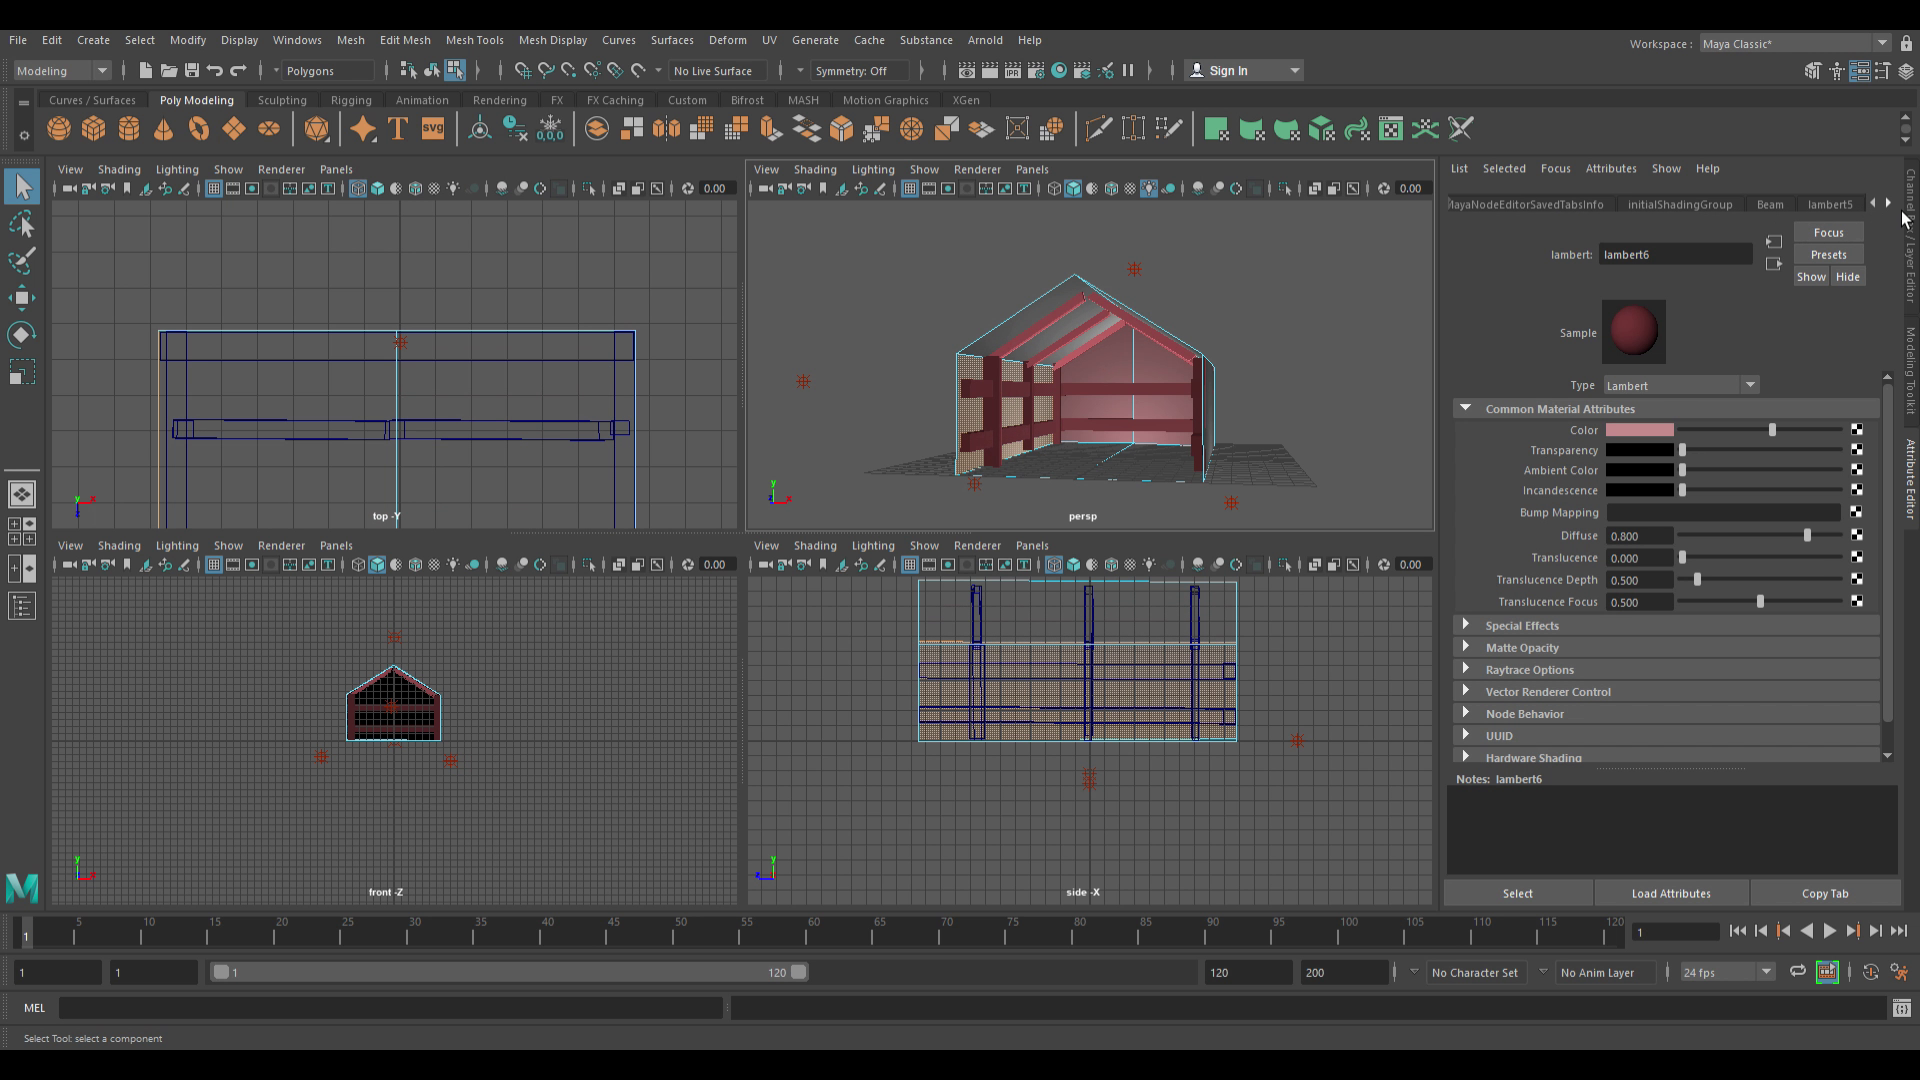
Task: Select the Rotate tool in toolbox
Action: pos(21,334)
